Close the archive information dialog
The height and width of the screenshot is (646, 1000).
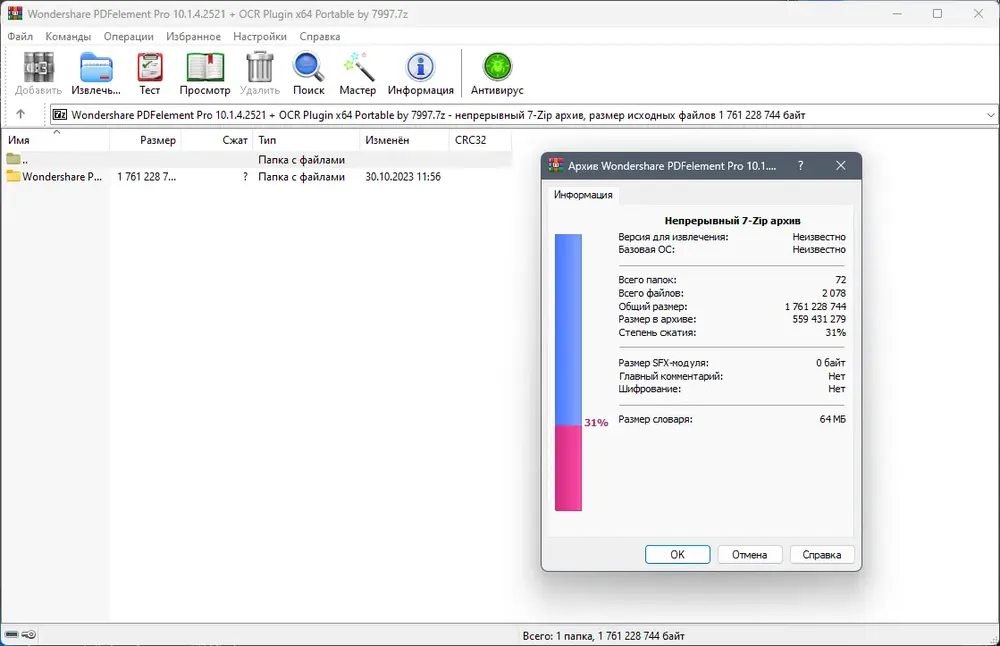[841, 166]
